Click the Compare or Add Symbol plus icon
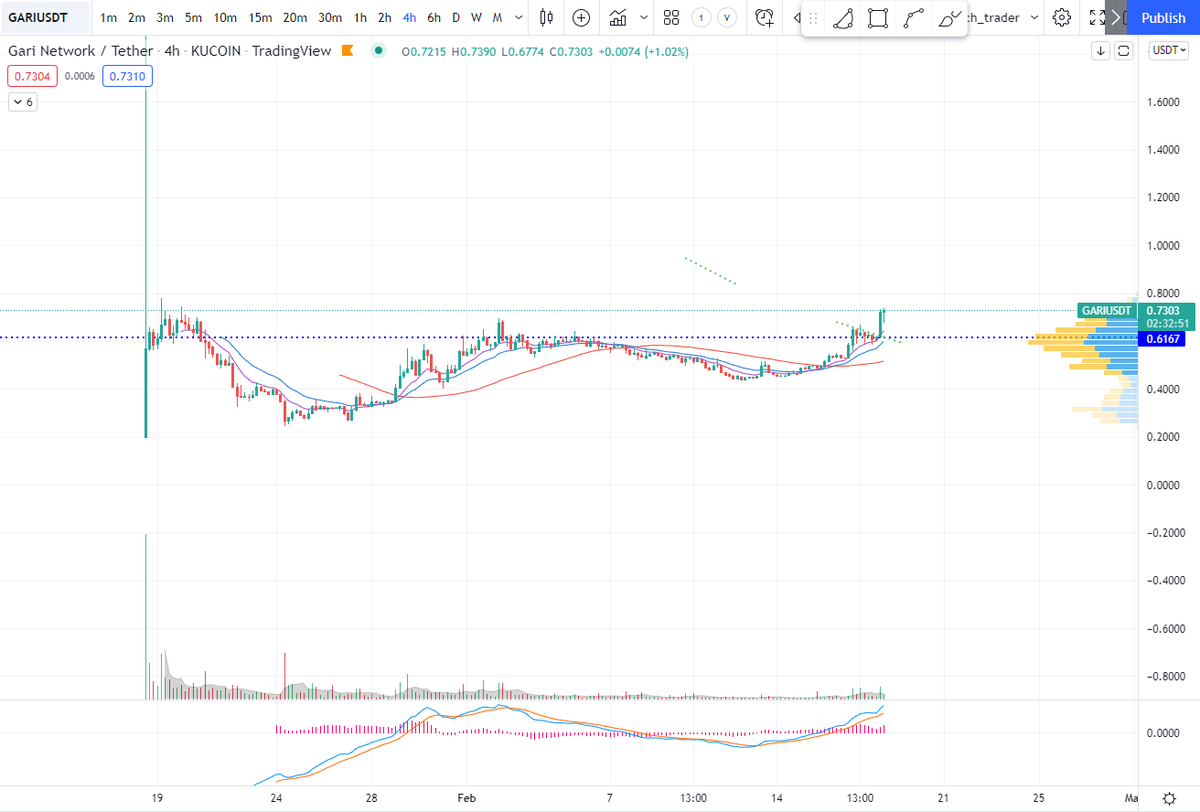Screen dimensions: 1200x812 pyautogui.click(x=581, y=17)
